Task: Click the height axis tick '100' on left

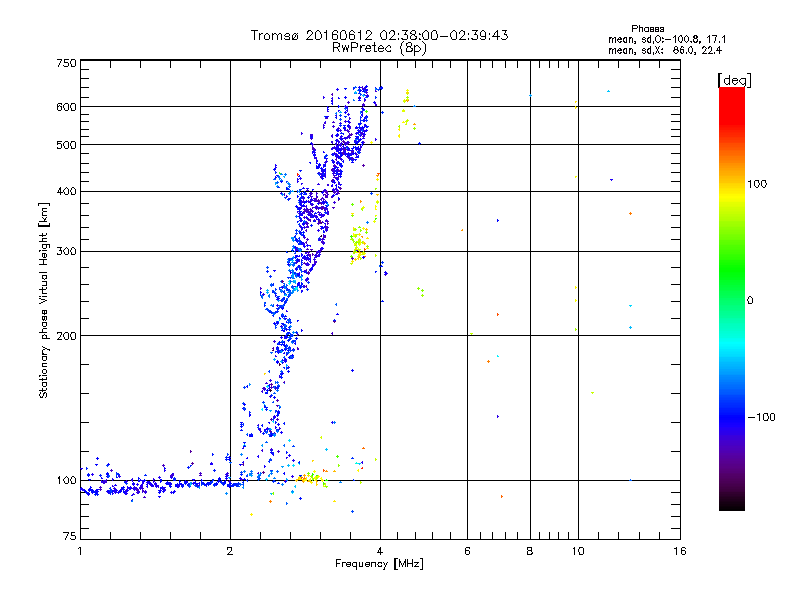Action: click(66, 481)
